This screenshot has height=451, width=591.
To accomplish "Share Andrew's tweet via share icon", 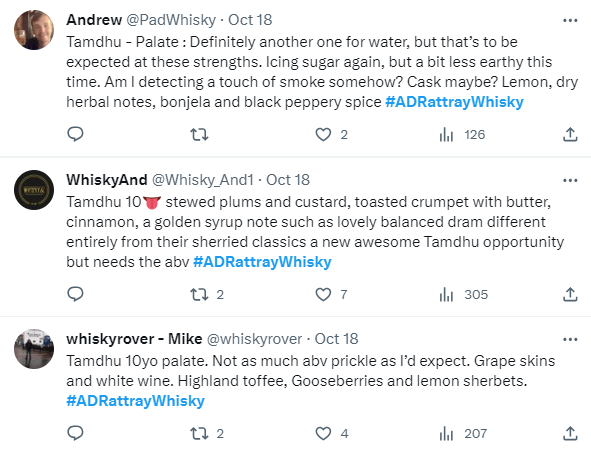I will pyautogui.click(x=570, y=135).
